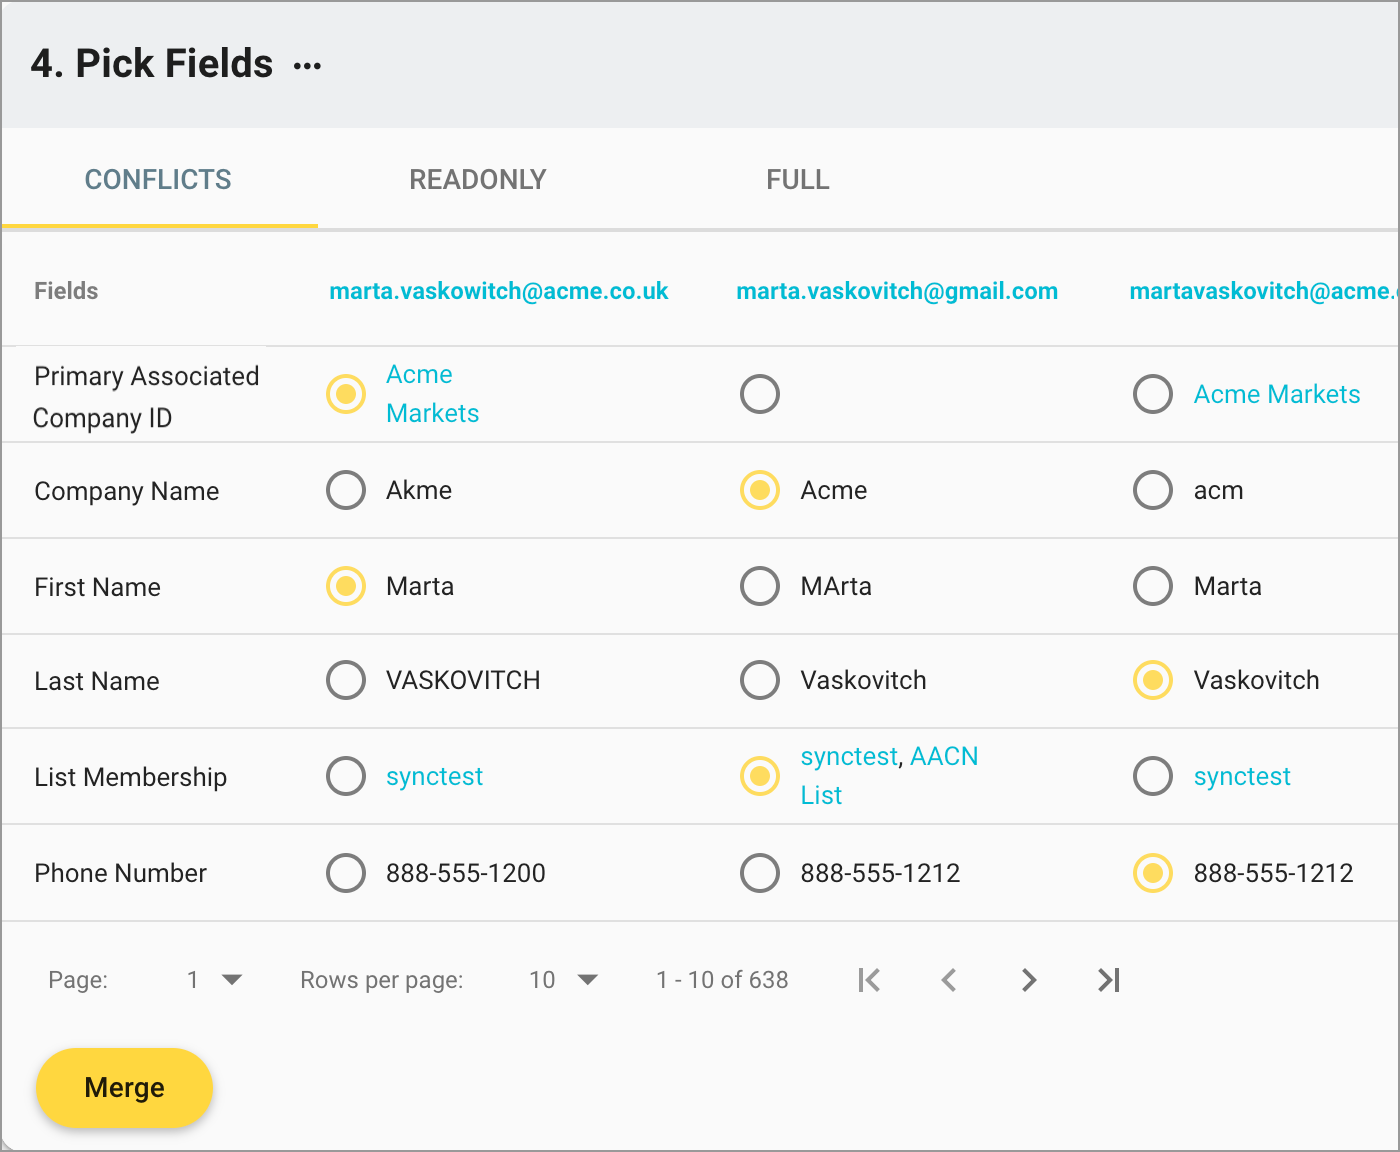Choose the empty Primary Associated Company ID option
Viewport: 1400px width, 1152px height.
pos(760,394)
